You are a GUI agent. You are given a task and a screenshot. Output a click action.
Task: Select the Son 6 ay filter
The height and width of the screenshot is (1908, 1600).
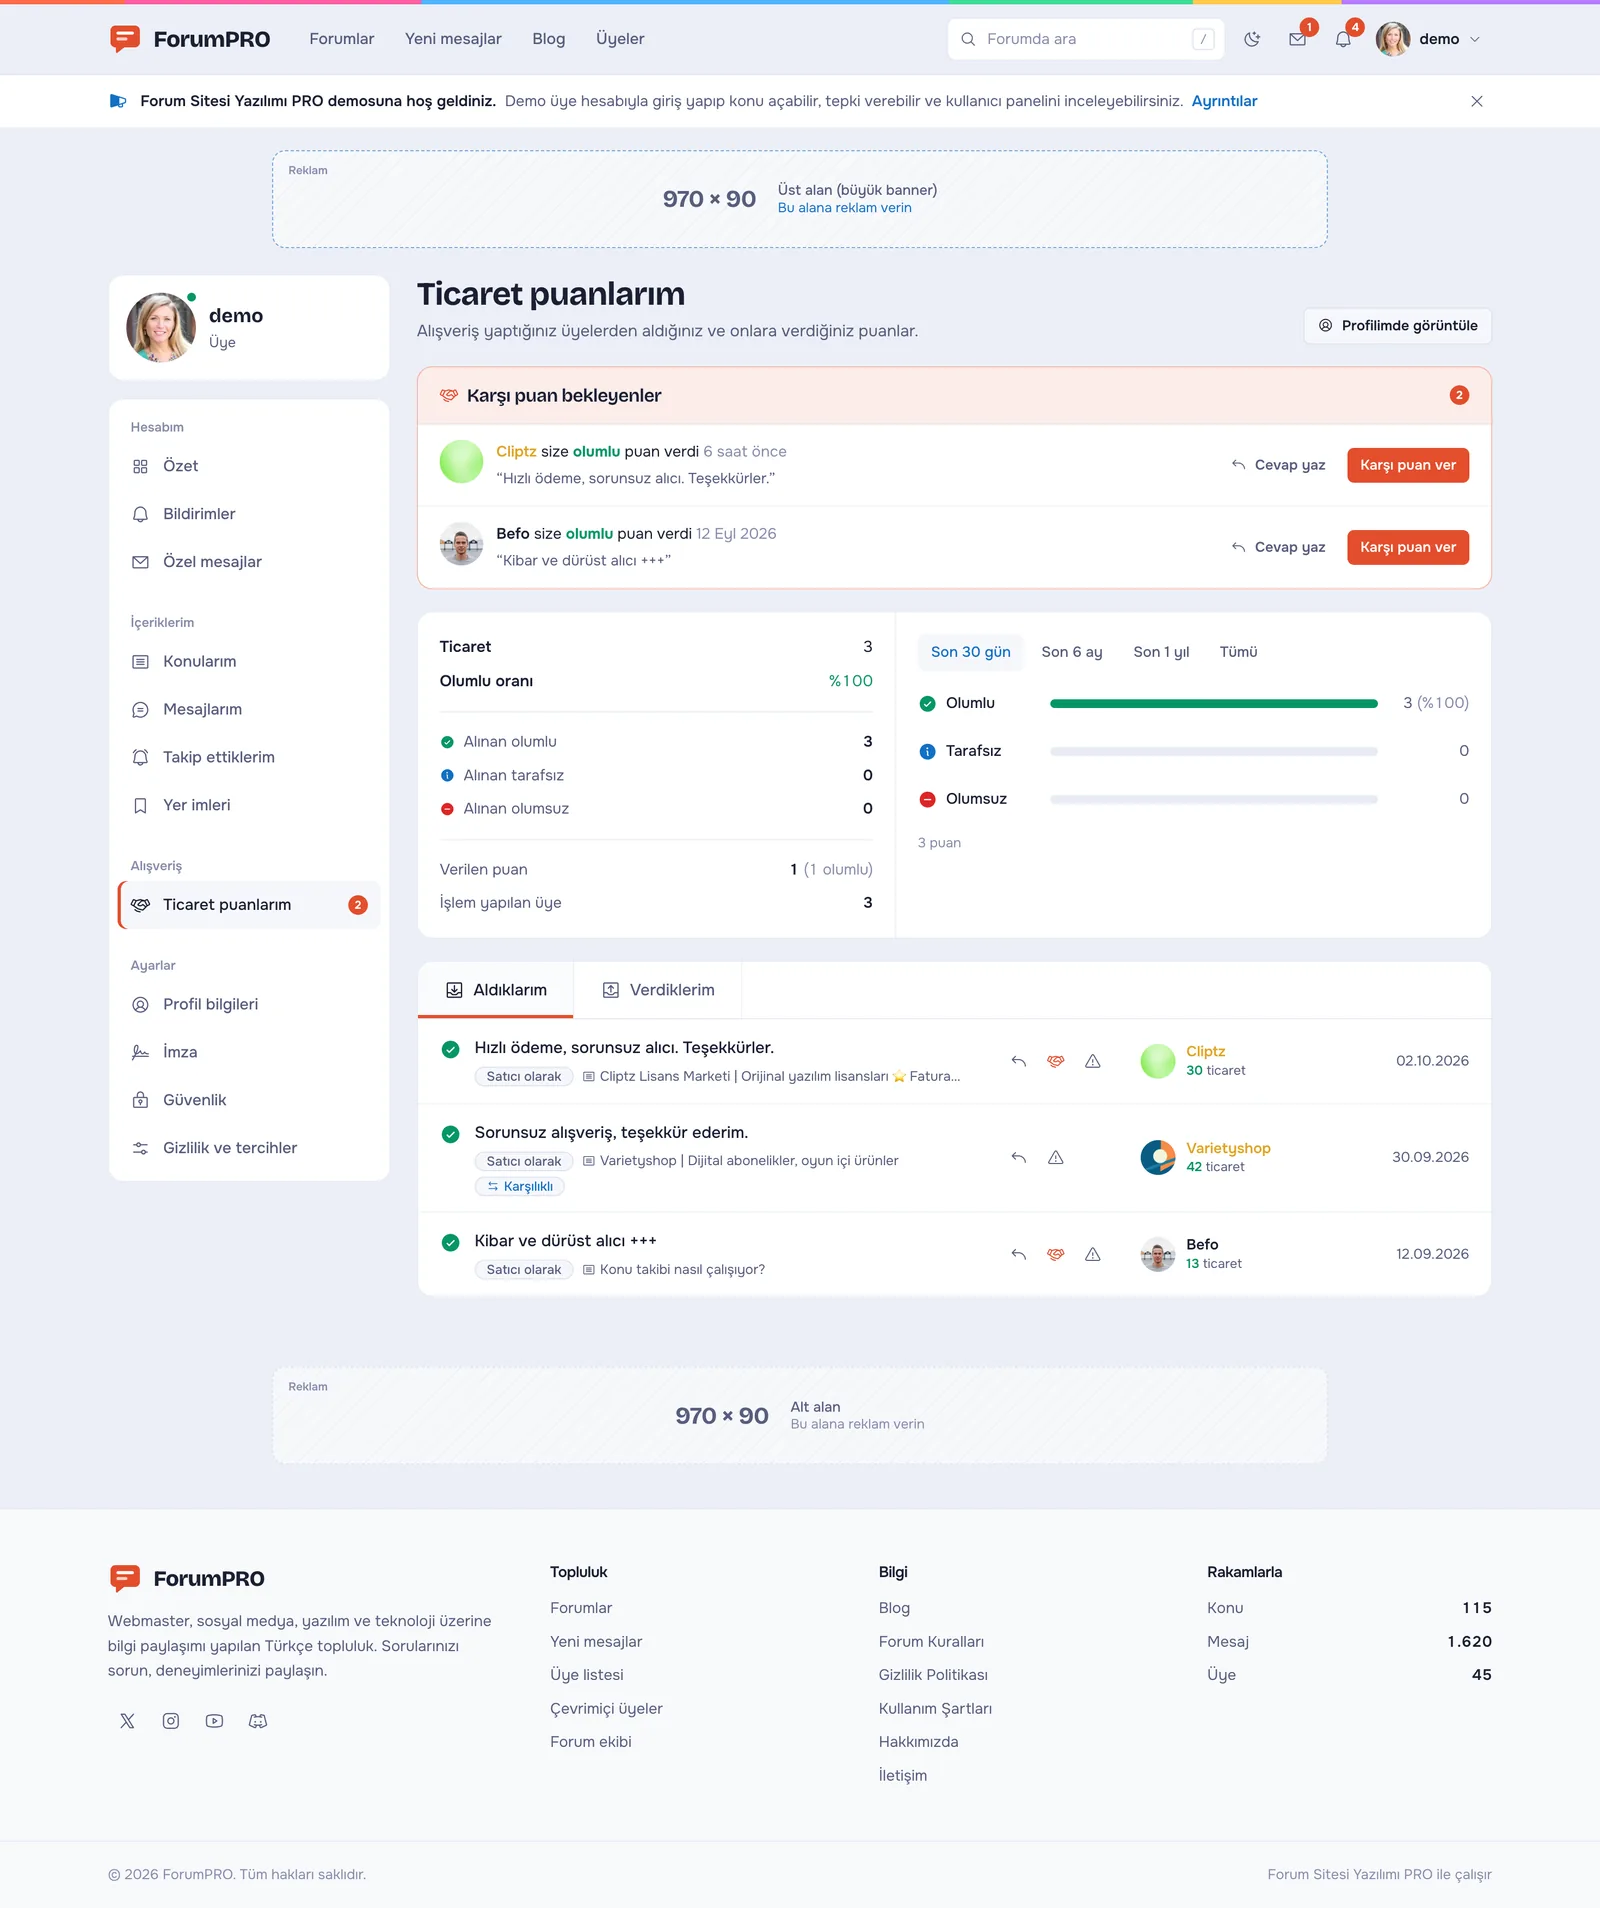(1071, 652)
